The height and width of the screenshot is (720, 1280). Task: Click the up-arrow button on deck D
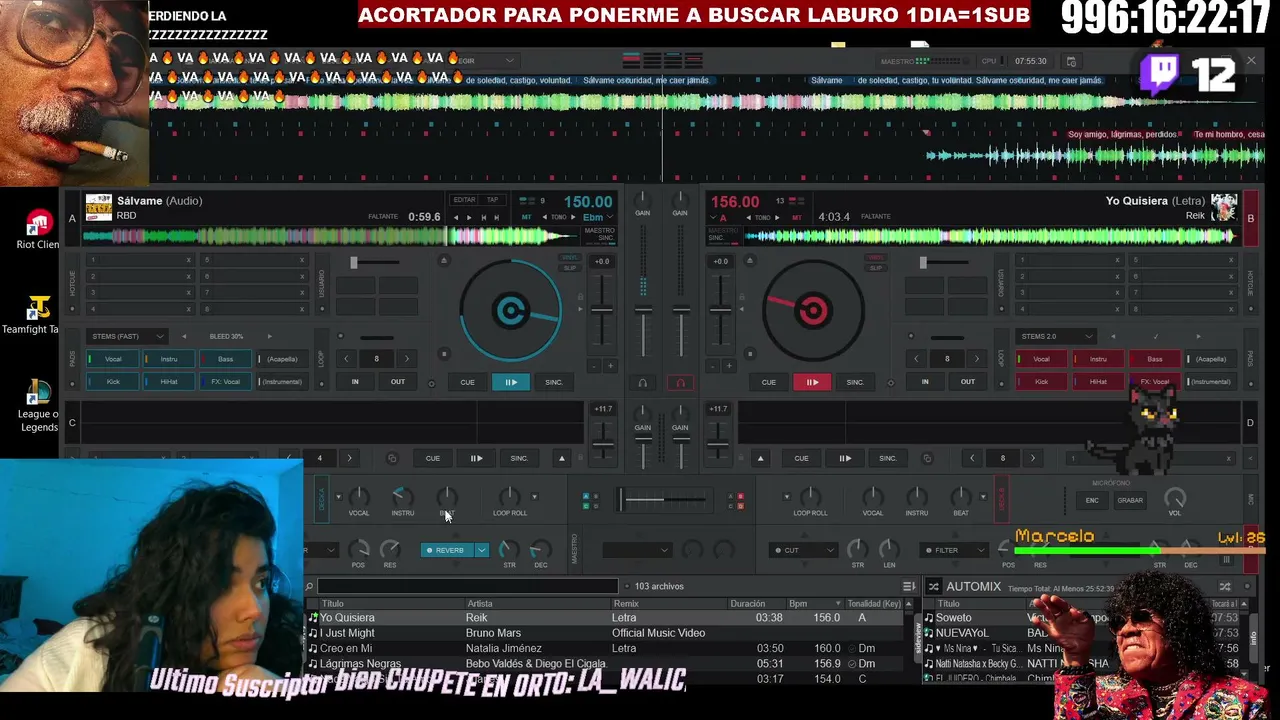(760, 458)
